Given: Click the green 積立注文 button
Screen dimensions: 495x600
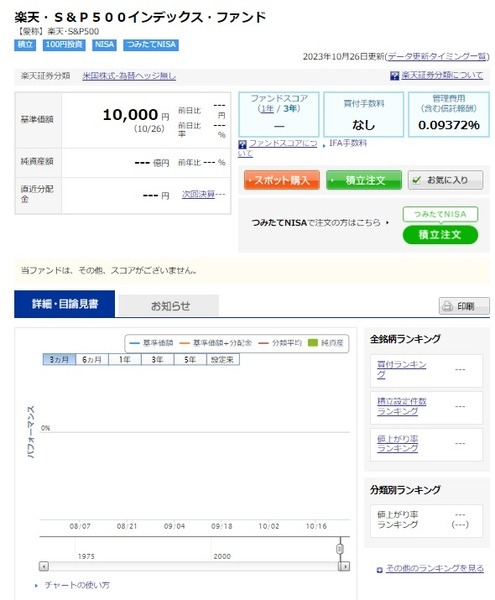Looking at the screenshot, I should point(364,180).
